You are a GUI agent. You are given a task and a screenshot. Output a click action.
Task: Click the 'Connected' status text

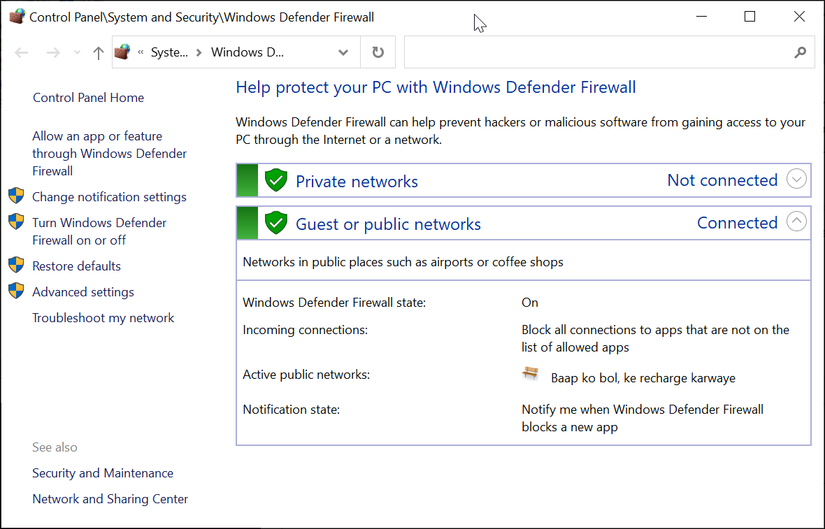737,223
